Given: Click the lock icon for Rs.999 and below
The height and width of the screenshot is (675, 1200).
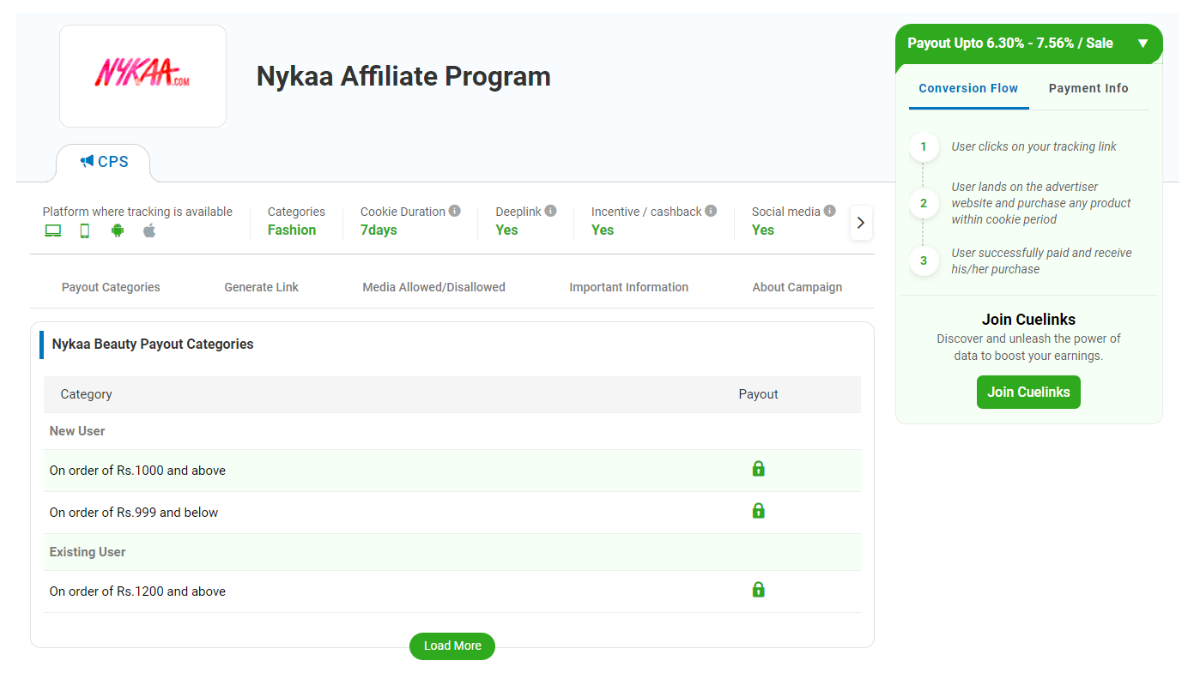Looking at the screenshot, I should (758, 510).
